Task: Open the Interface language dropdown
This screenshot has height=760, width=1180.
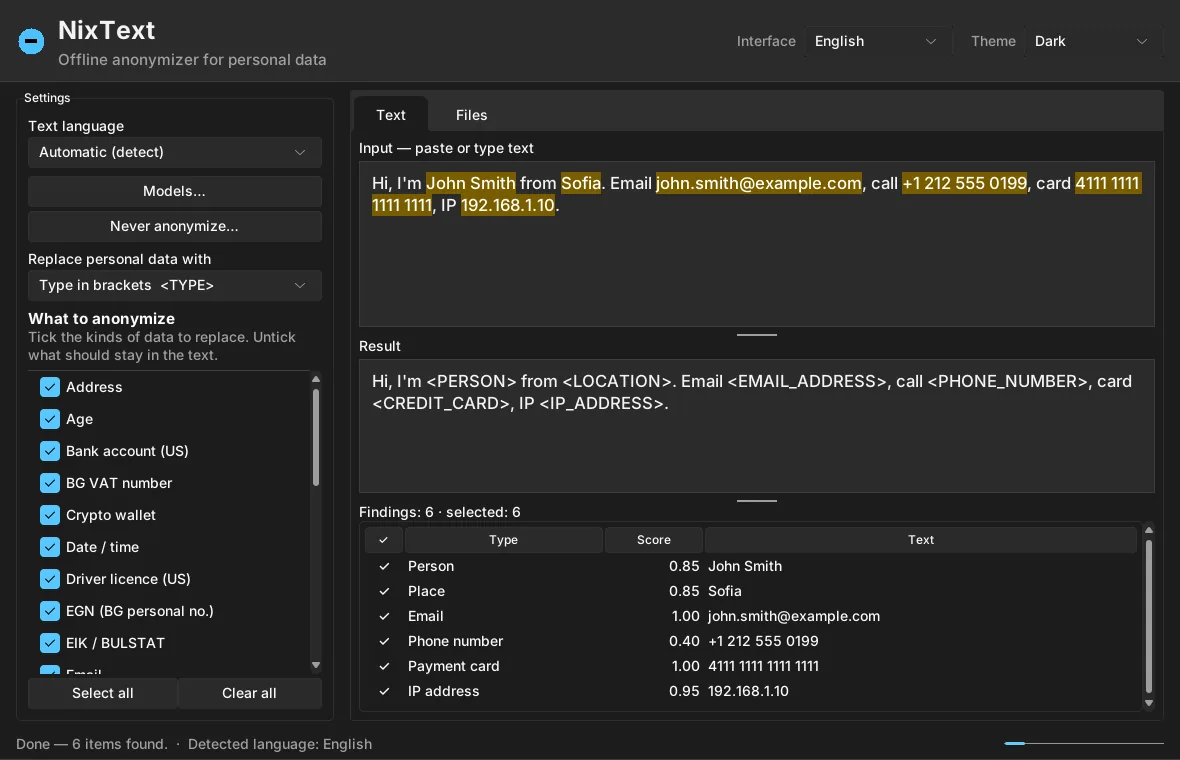Action: pyautogui.click(x=877, y=41)
